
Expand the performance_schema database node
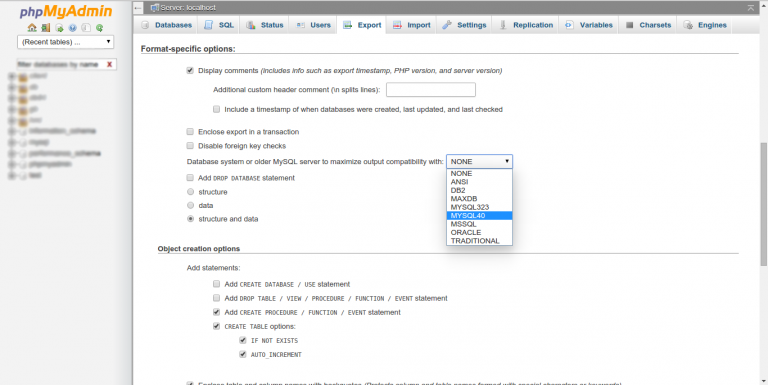(x=12, y=153)
